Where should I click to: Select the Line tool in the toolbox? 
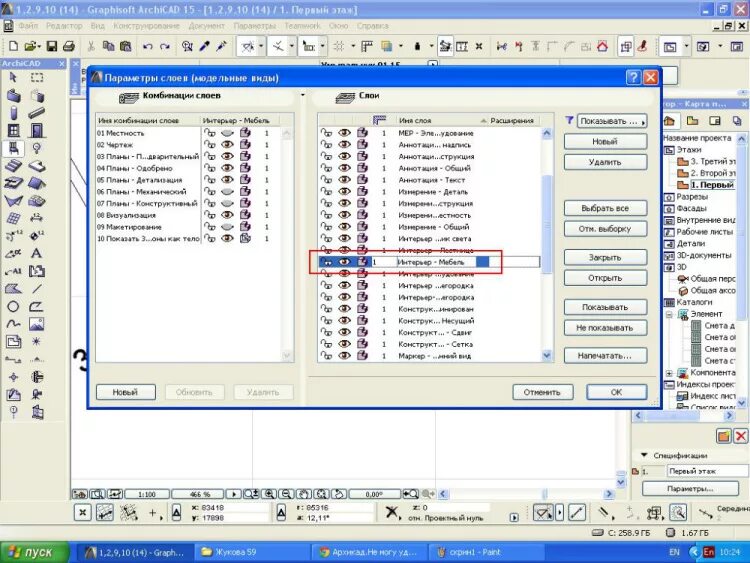37,288
